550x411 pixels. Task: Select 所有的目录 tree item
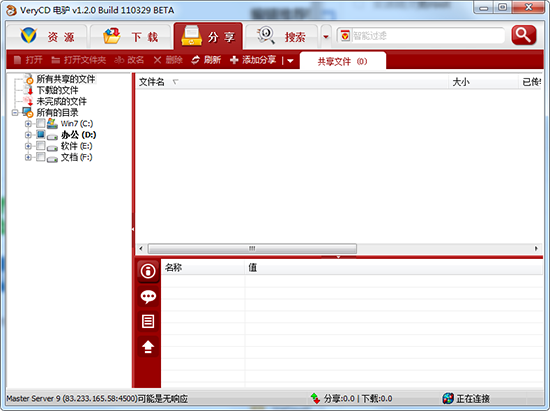tap(57, 113)
